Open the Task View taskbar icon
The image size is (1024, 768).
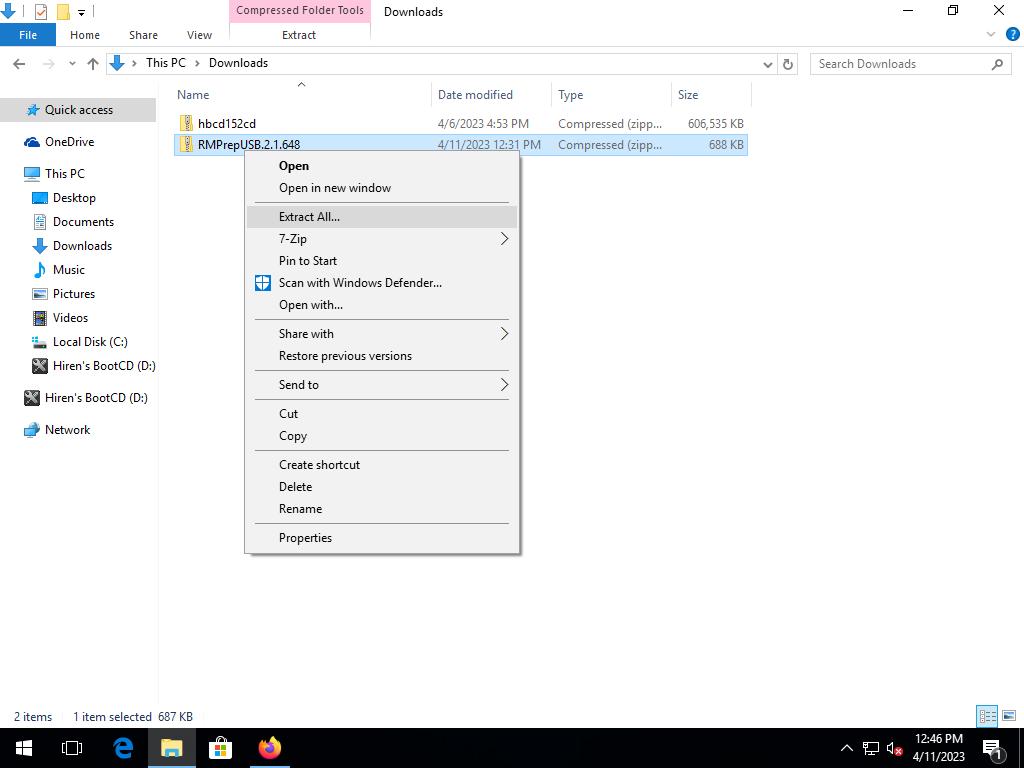pyautogui.click(x=72, y=748)
